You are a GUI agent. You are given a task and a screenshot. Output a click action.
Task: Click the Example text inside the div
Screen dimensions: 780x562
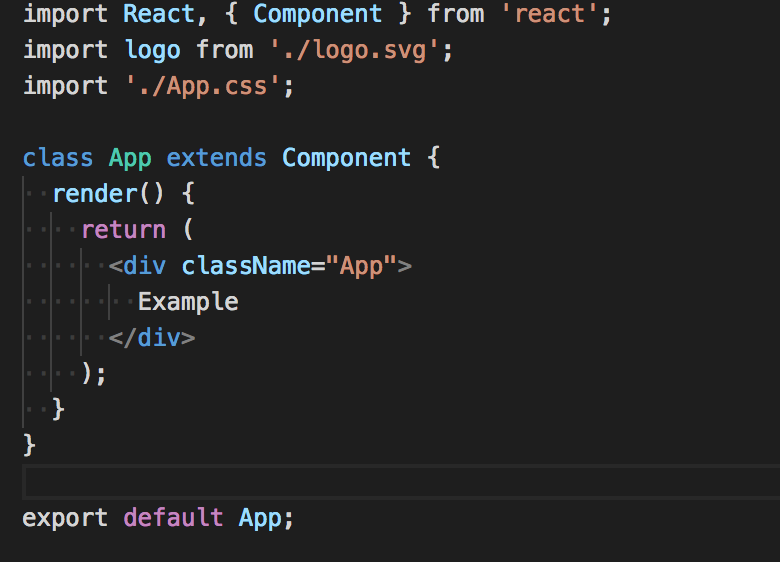[189, 302]
